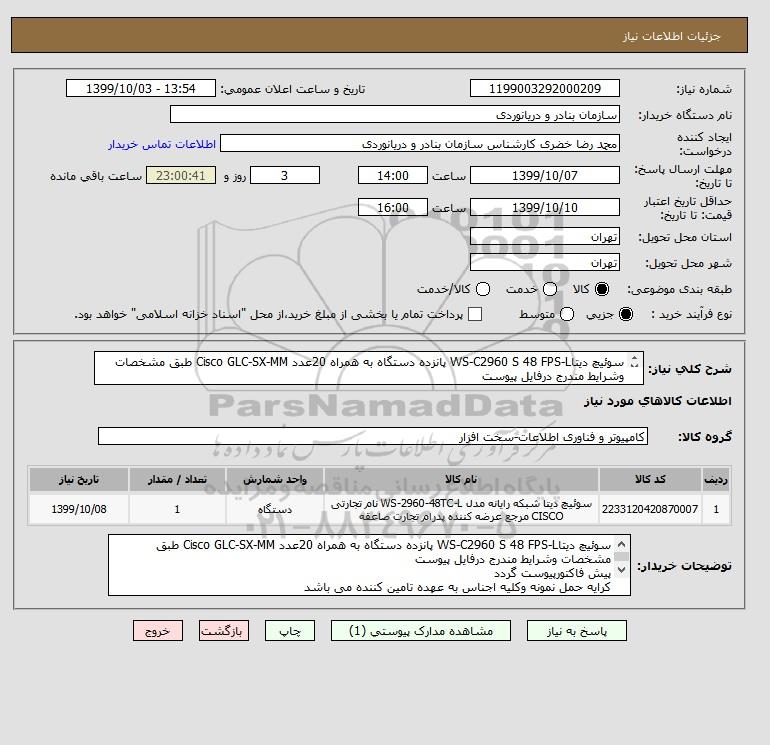Screen dimensions: 770x745
Task: Click the 'جزئیات اطلاعات نیاز' page header
Action: point(671,36)
